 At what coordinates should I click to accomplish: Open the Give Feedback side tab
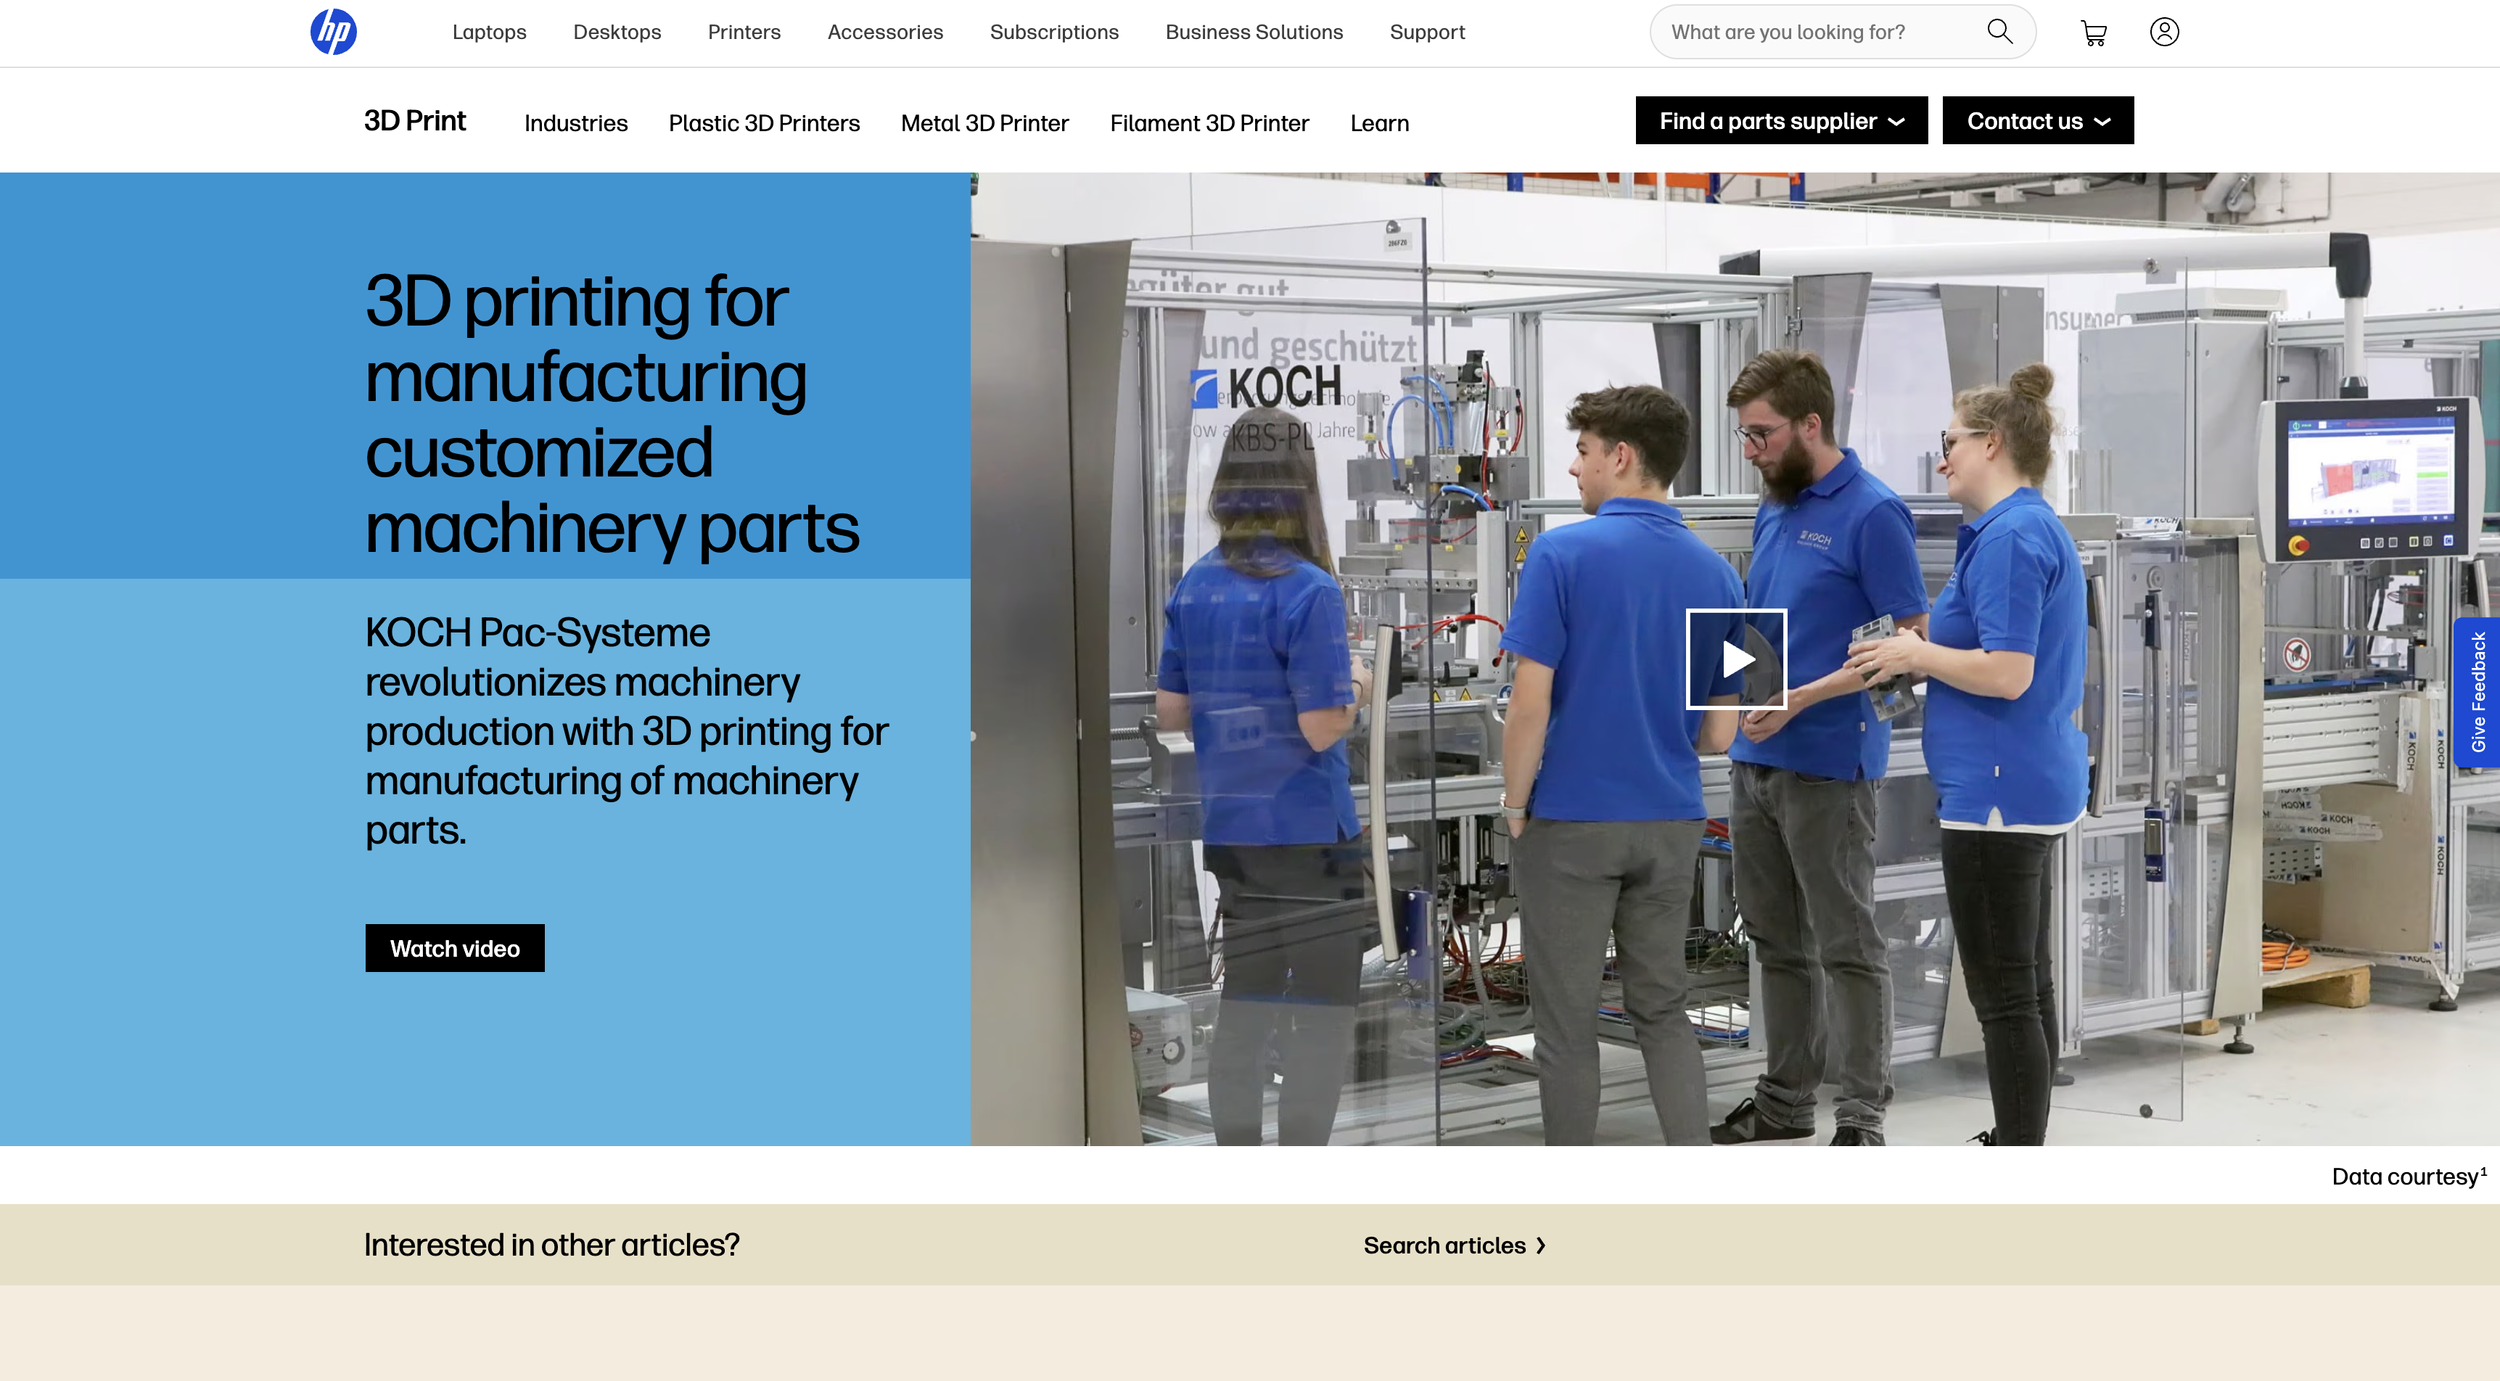pyautogui.click(x=2477, y=692)
